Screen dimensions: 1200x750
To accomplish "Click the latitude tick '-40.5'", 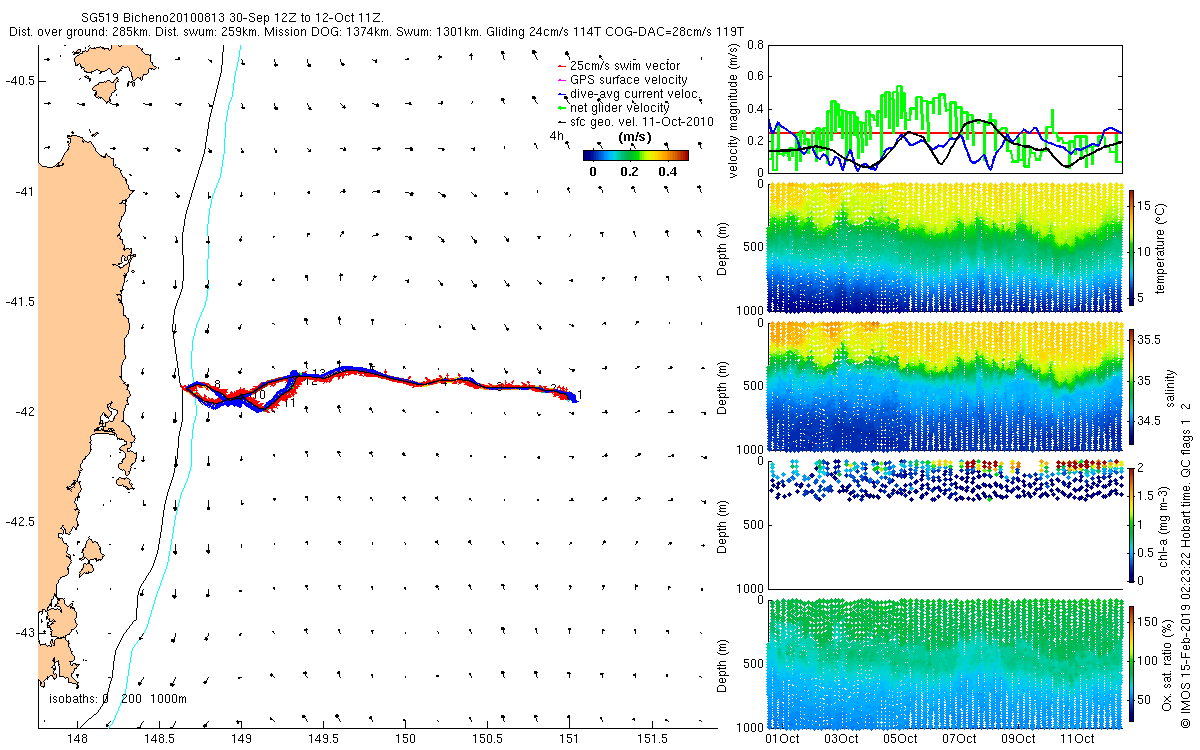I will click(x=20, y=80).
